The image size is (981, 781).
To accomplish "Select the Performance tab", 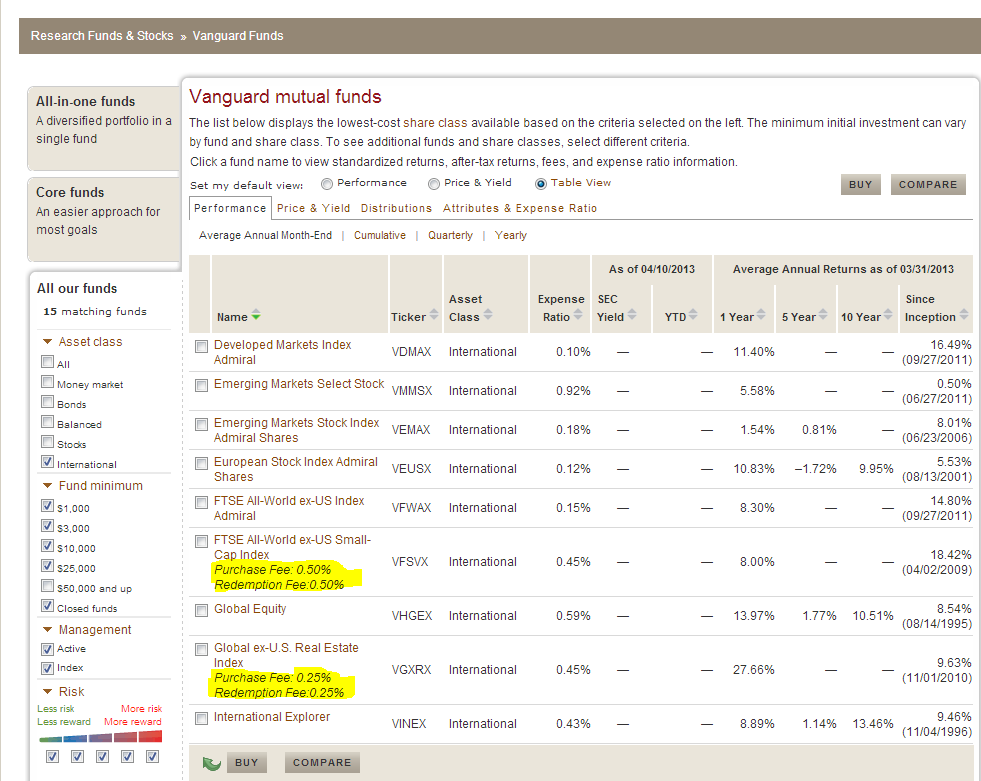I will [230, 208].
